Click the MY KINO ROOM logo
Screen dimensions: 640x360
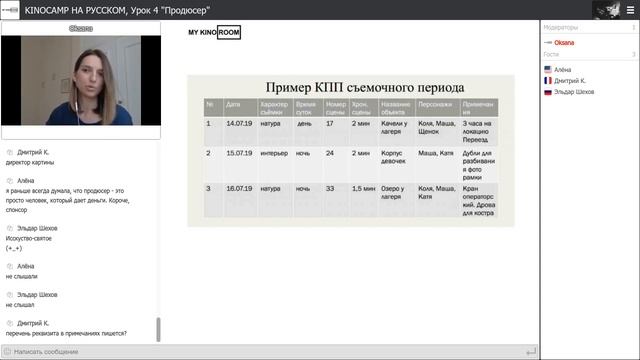pyautogui.click(x=214, y=32)
